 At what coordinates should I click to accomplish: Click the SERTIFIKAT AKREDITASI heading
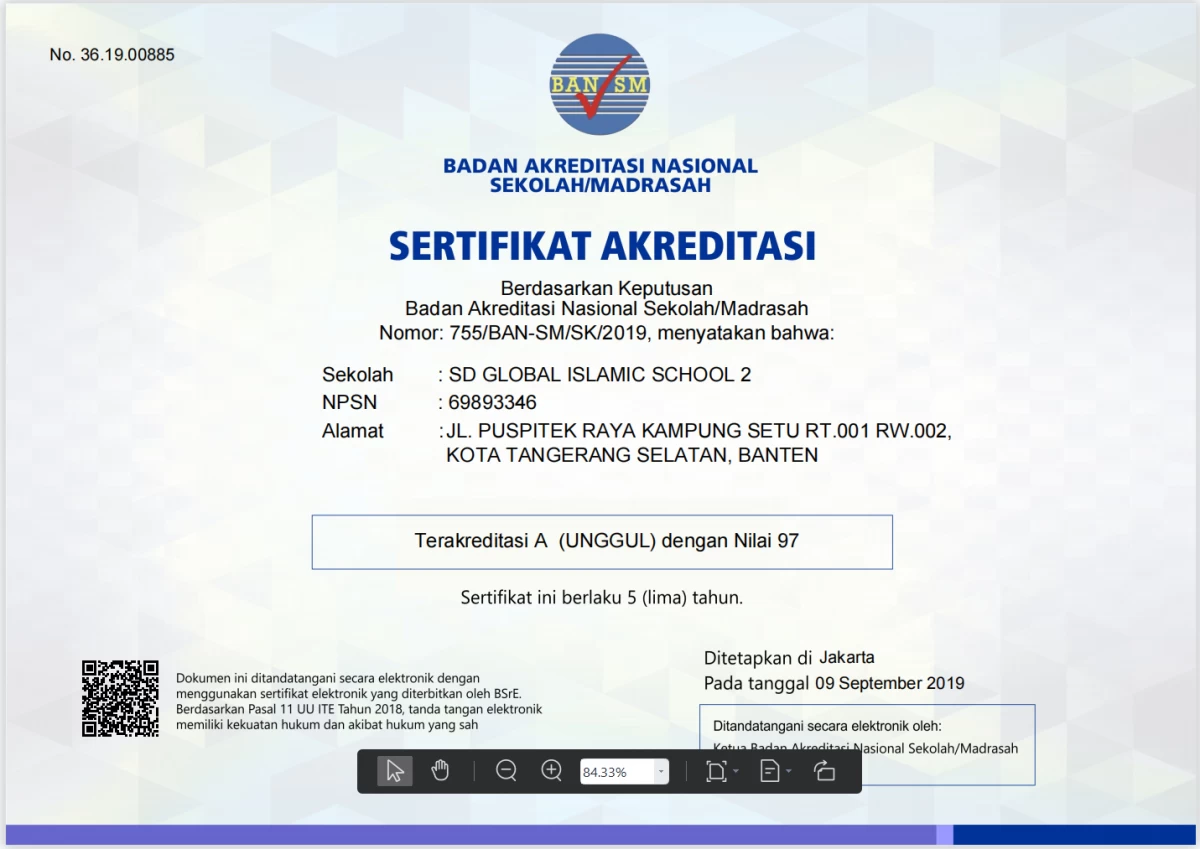(x=602, y=245)
